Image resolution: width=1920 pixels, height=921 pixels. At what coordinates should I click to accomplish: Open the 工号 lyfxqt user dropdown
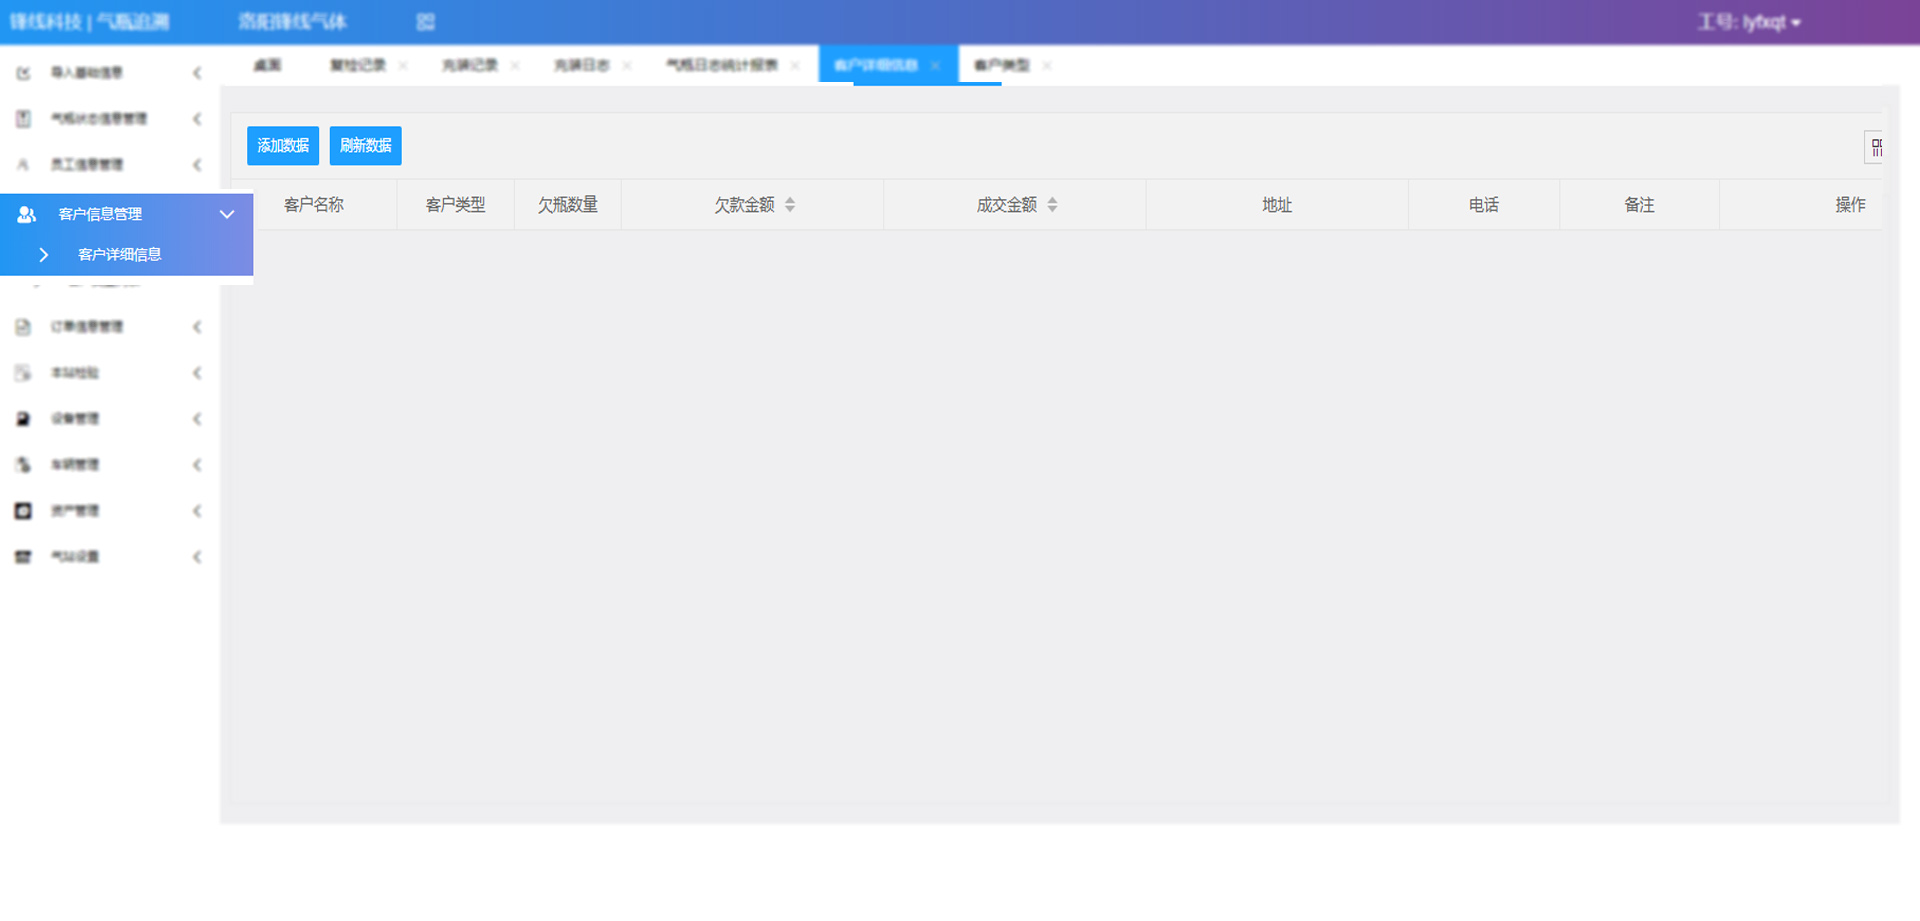tap(1748, 22)
